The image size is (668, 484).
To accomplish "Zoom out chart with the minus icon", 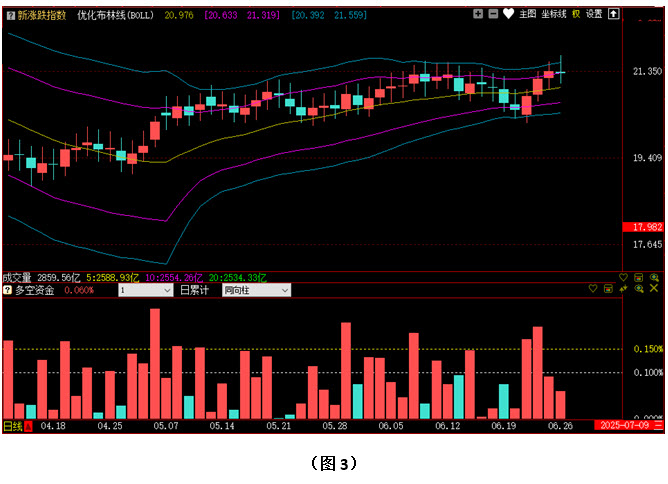I will click(x=493, y=14).
